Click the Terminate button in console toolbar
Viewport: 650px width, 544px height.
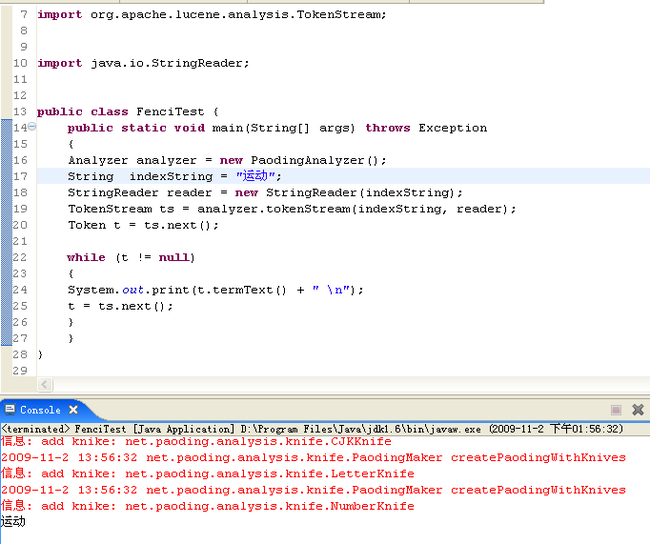(x=616, y=410)
